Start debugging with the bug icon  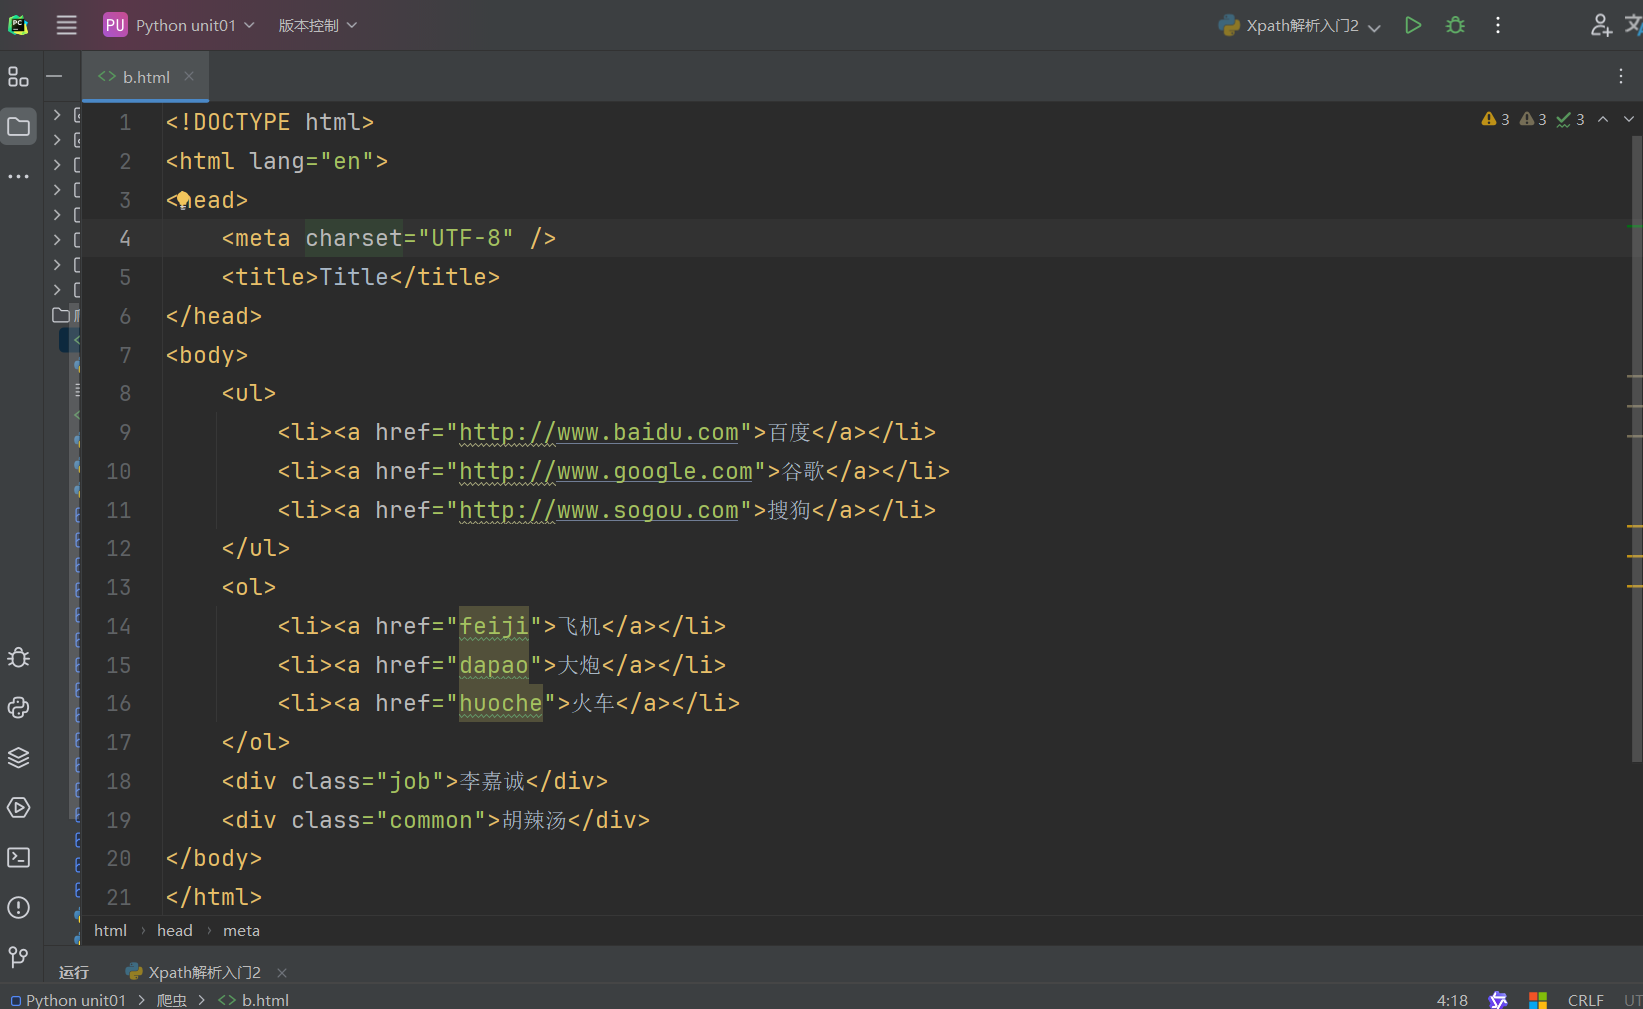[x=1456, y=25]
